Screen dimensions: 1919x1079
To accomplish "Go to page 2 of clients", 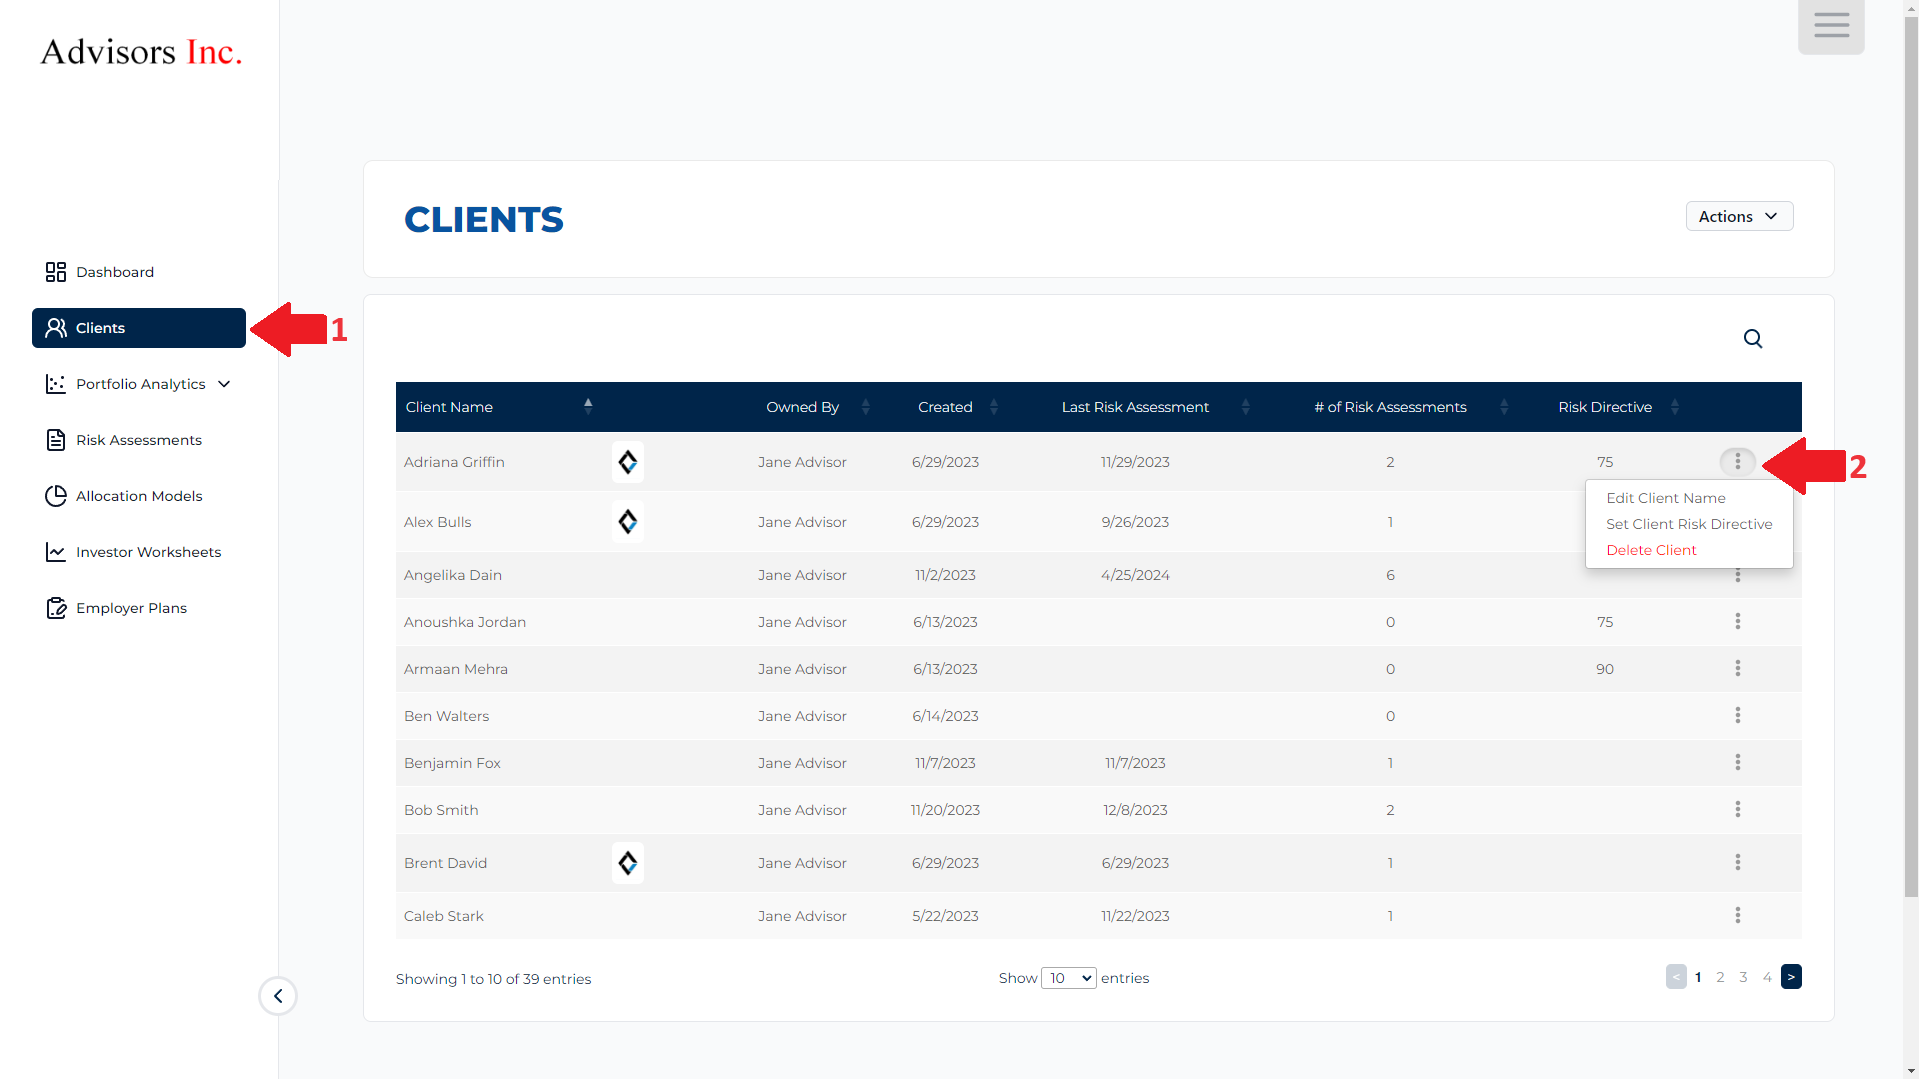I will pos(1720,977).
